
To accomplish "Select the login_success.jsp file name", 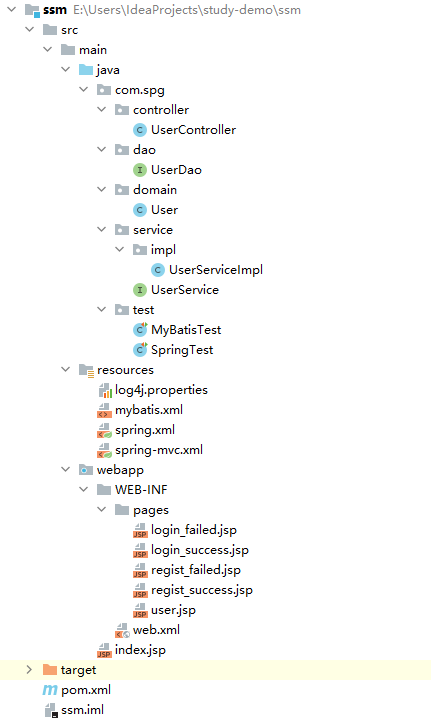I will 200,550.
